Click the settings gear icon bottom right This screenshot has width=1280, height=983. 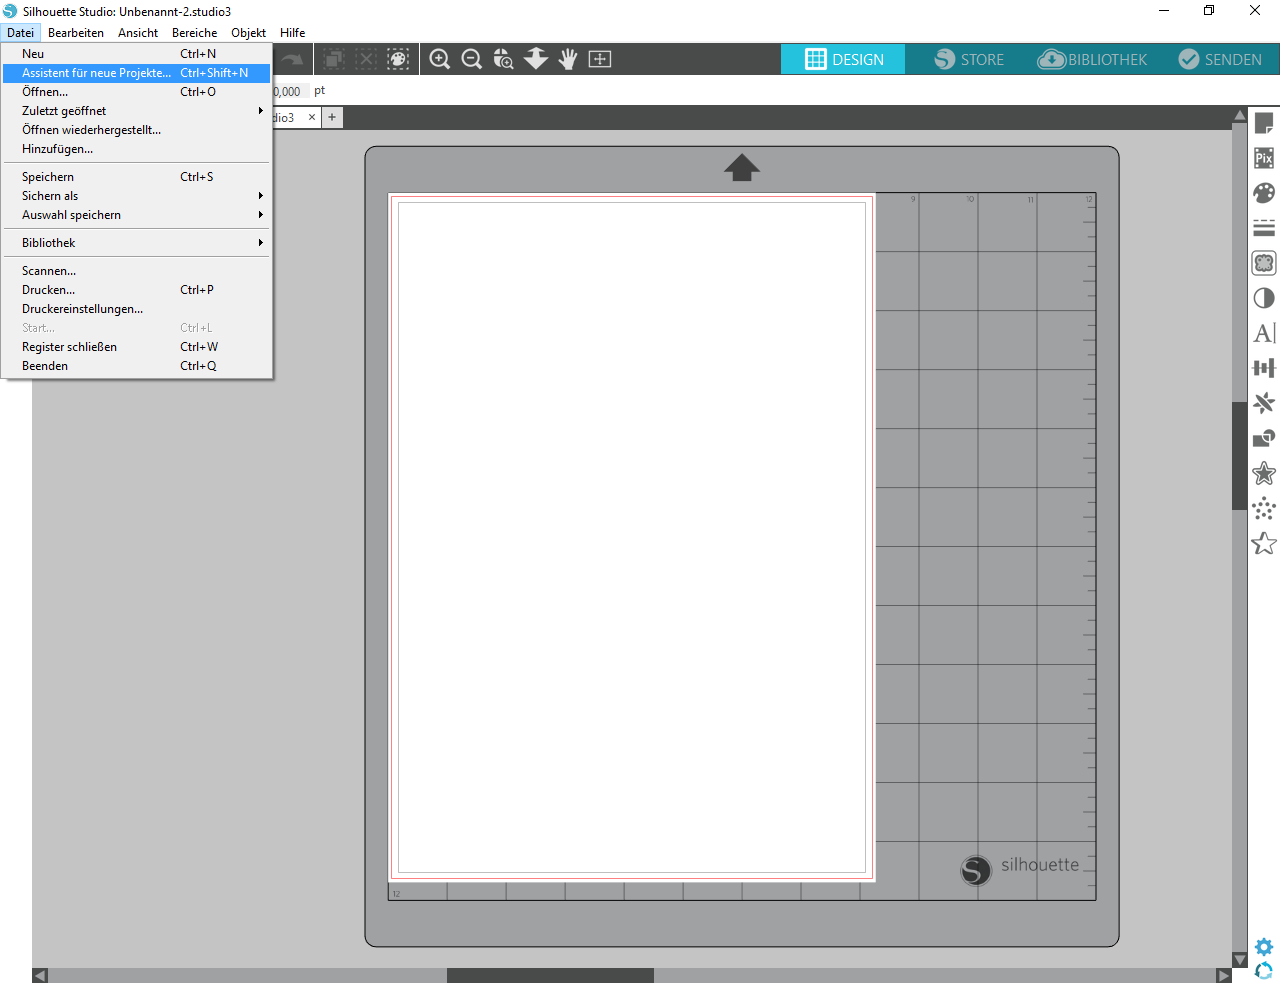(x=1264, y=946)
